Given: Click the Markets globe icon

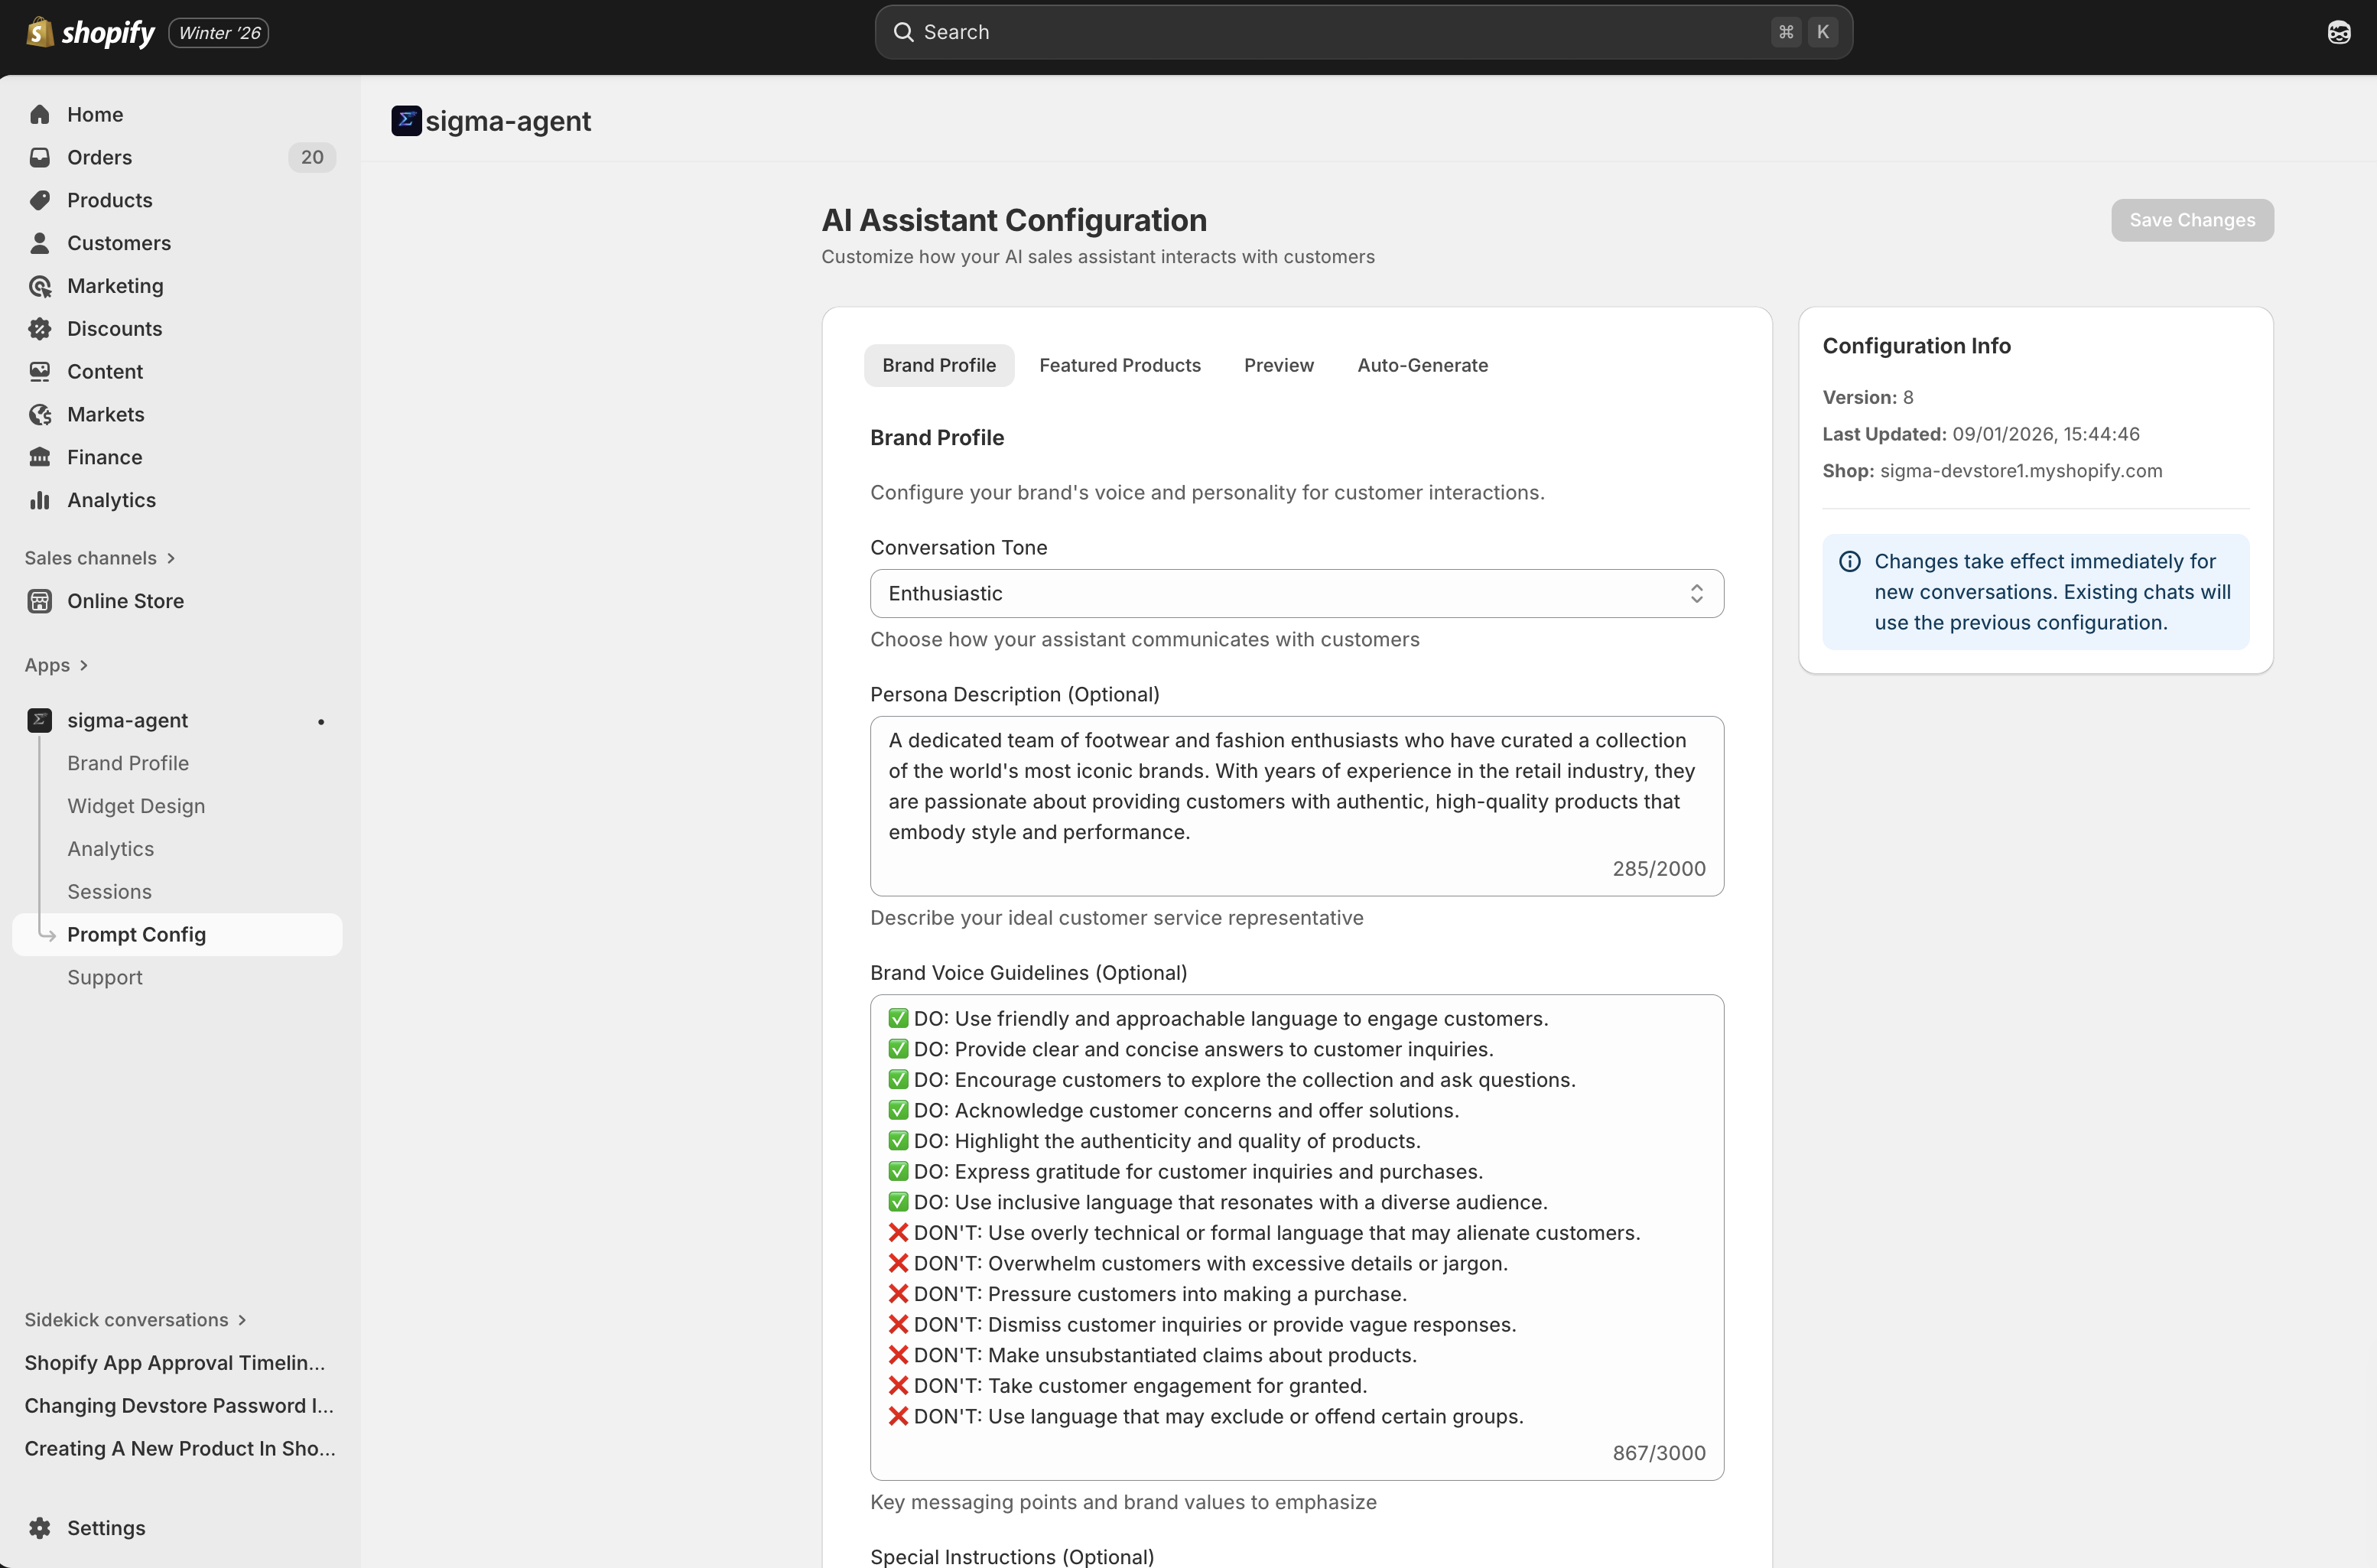Looking at the screenshot, I should (x=40, y=414).
